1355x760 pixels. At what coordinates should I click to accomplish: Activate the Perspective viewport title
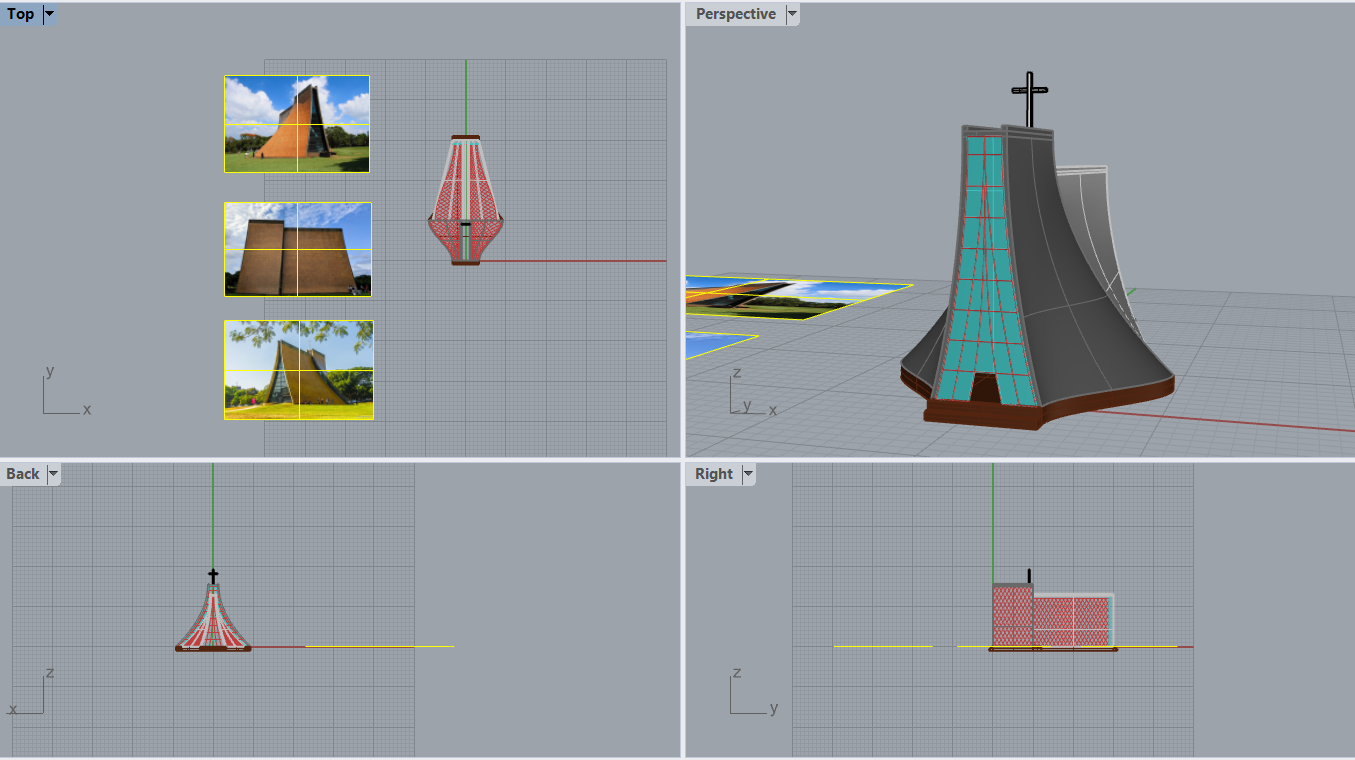pos(736,14)
